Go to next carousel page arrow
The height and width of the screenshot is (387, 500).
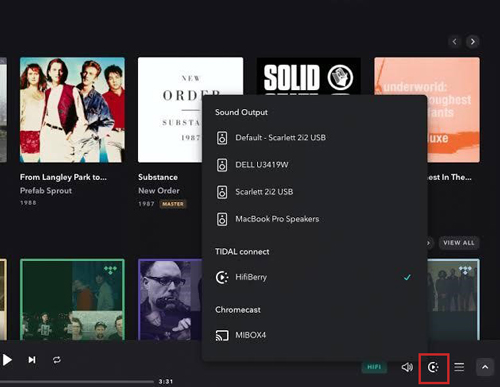click(x=473, y=42)
